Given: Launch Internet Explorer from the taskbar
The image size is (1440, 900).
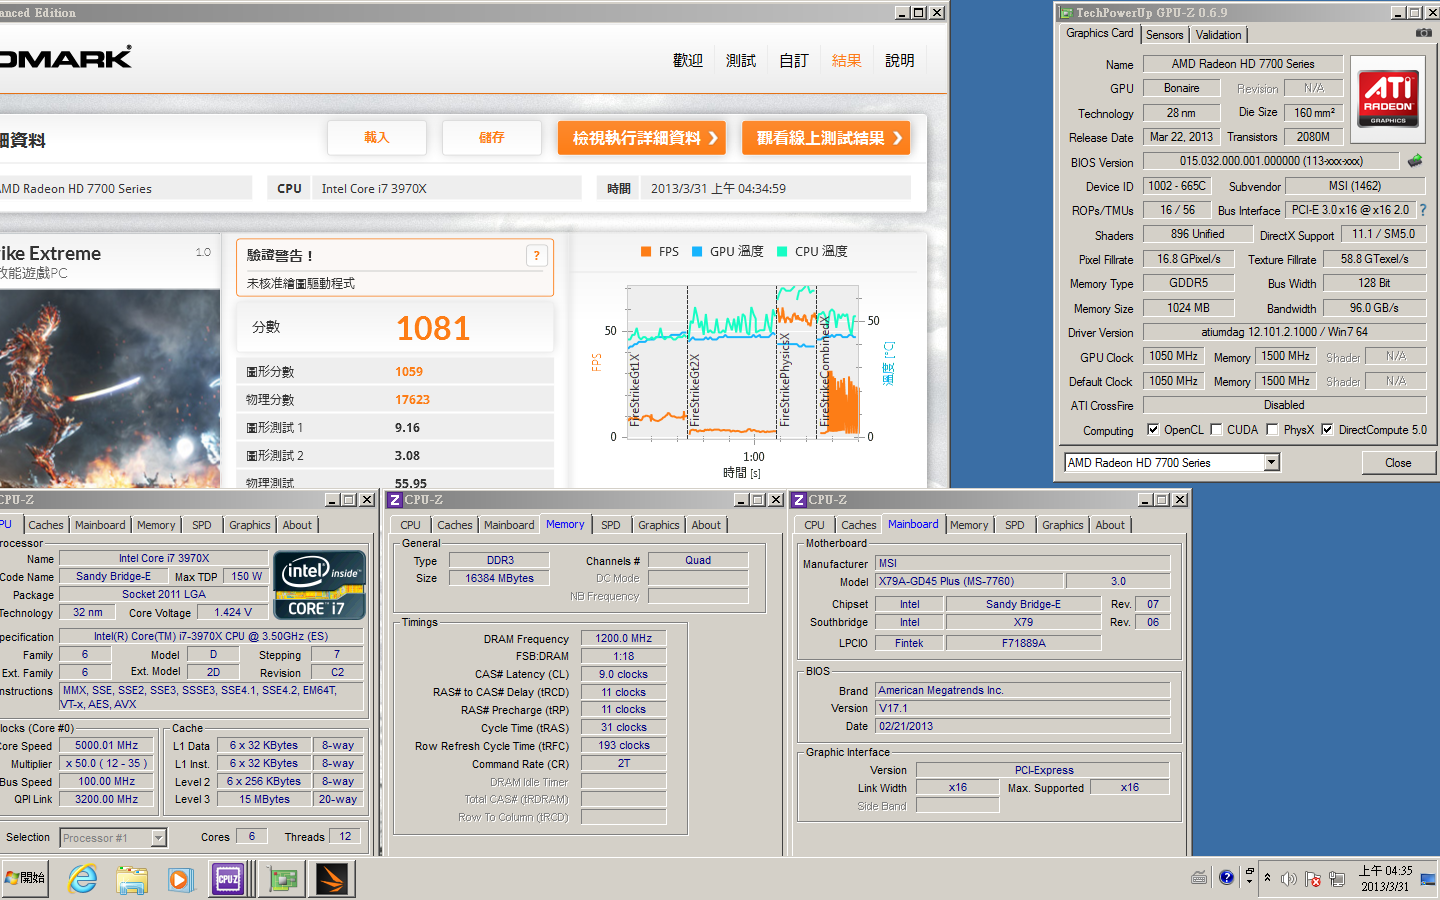Looking at the screenshot, I should [x=82, y=879].
